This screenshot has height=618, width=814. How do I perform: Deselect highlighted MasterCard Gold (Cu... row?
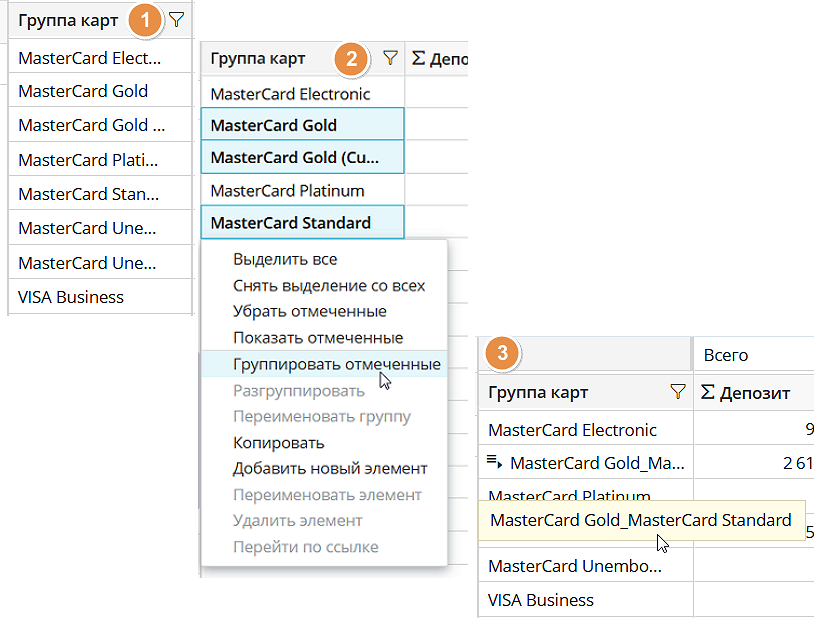coord(302,158)
